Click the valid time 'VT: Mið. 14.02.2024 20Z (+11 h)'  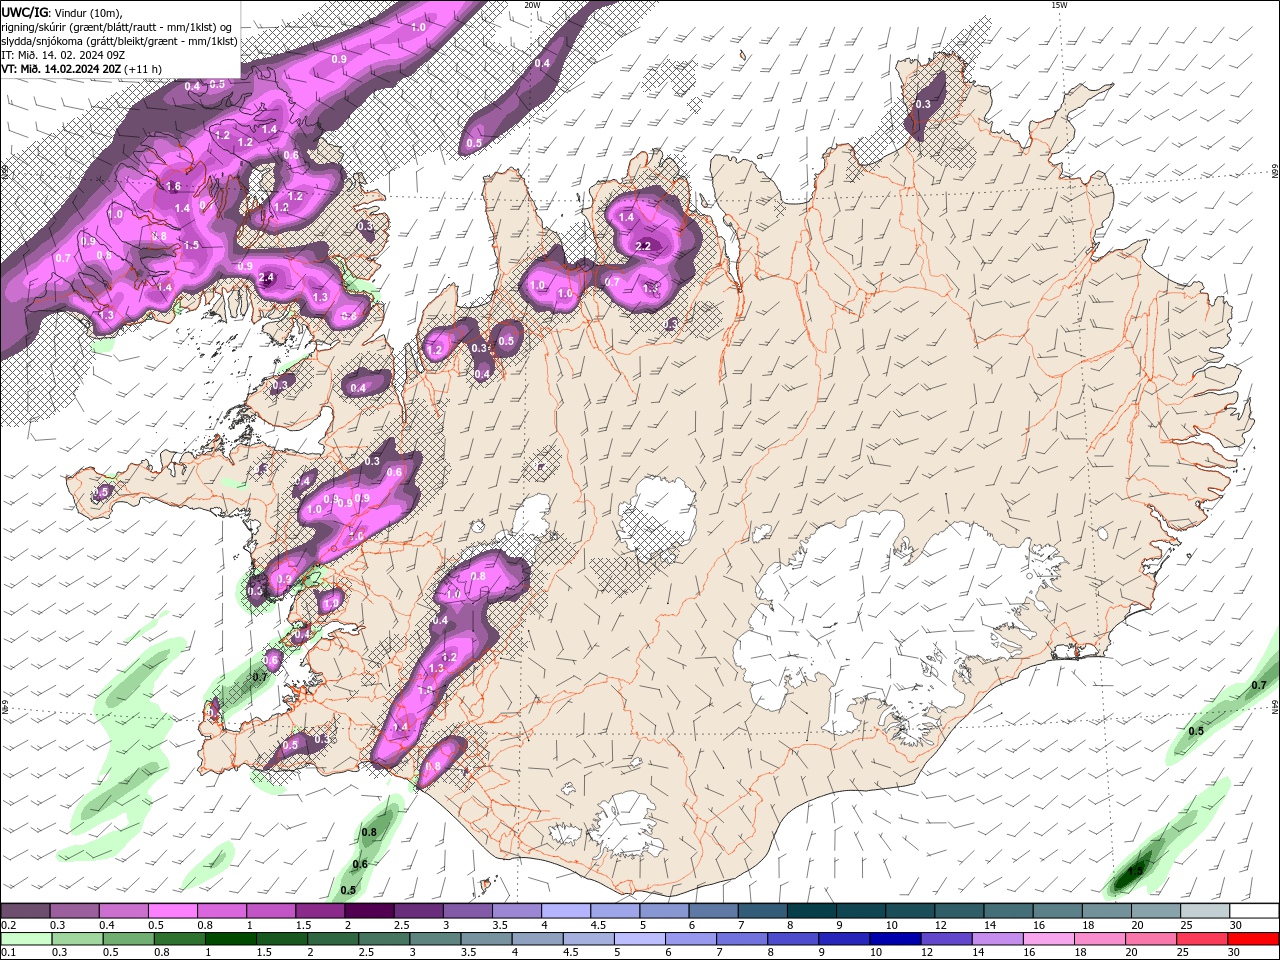(x=81, y=69)
